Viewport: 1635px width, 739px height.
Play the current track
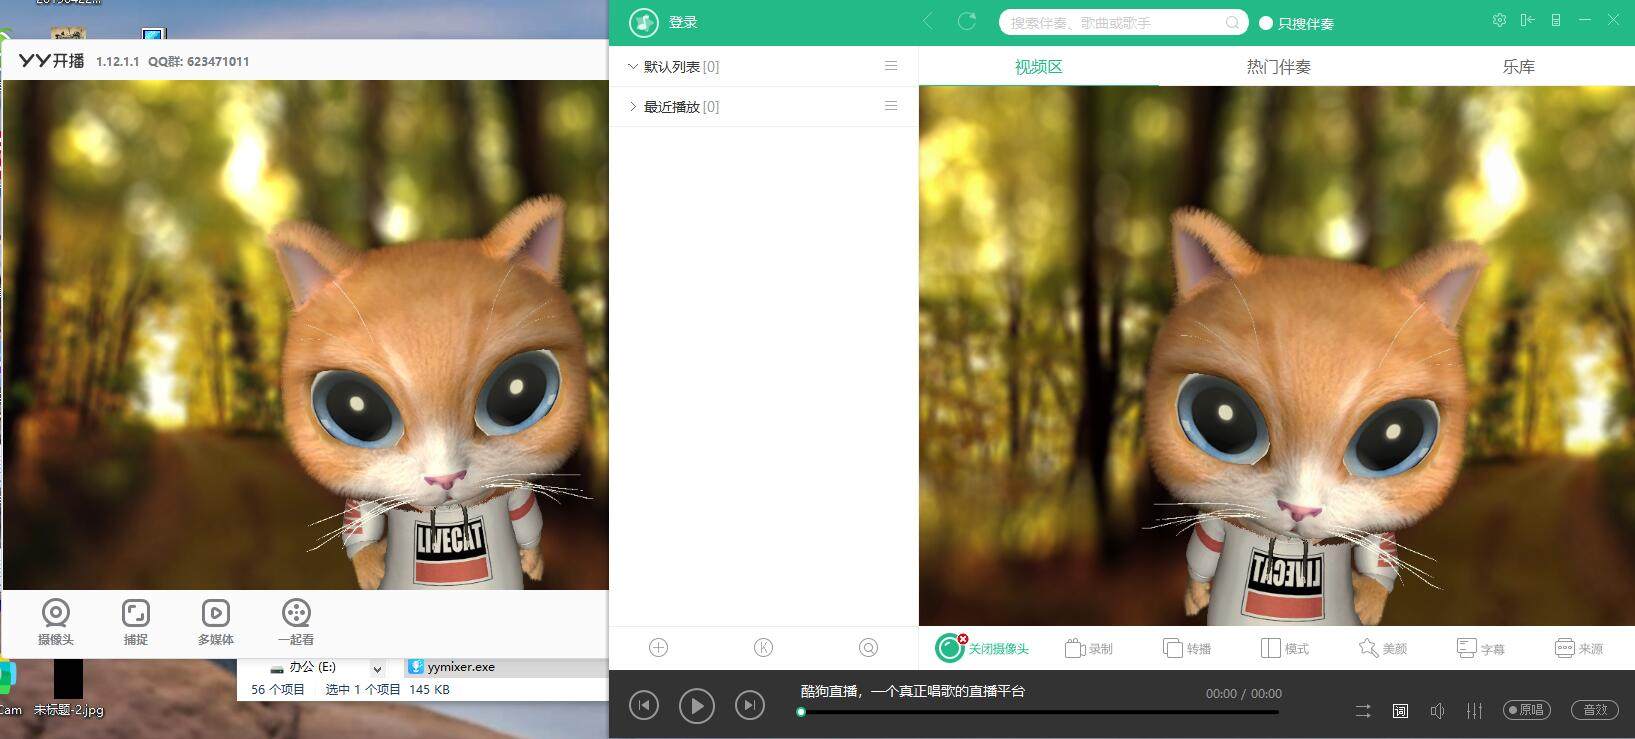click(697, 706)
